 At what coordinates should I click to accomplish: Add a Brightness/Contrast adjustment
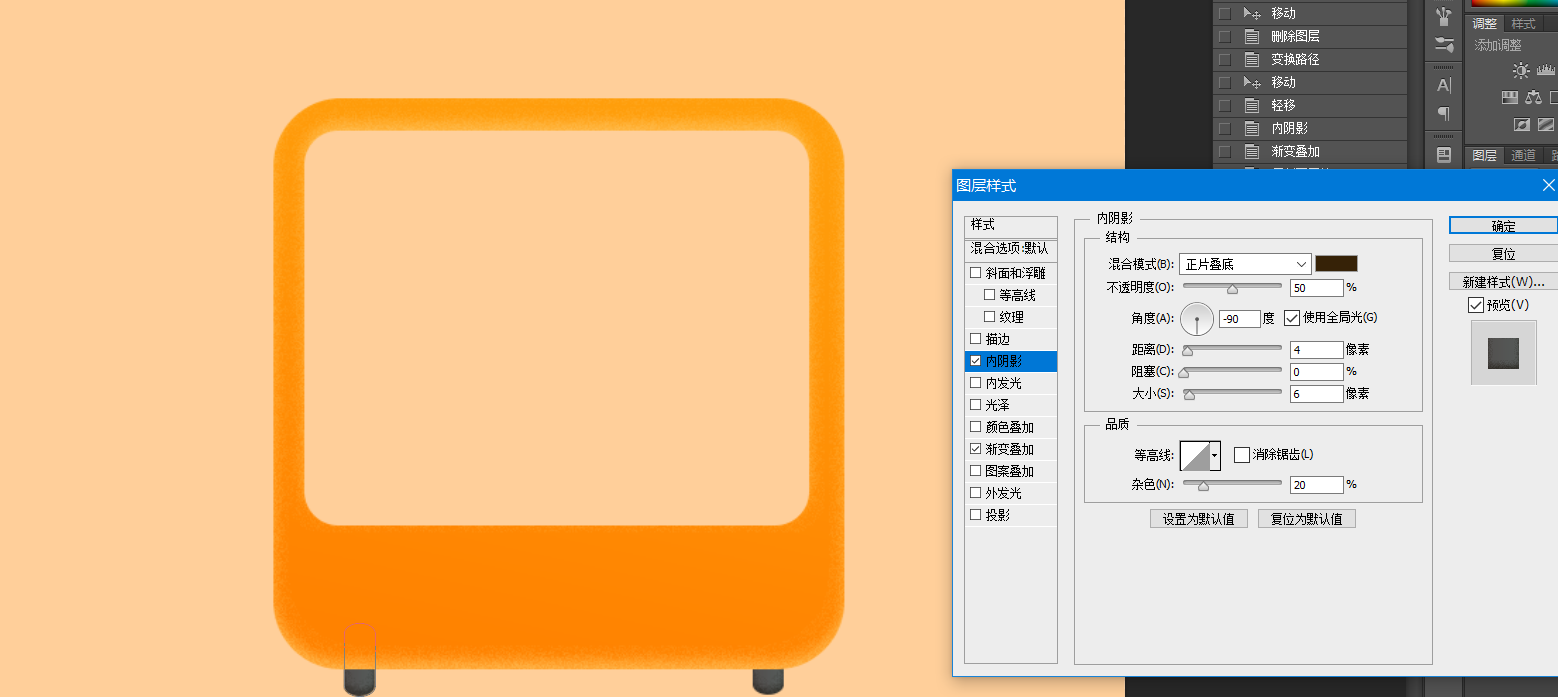[1521, 70]
